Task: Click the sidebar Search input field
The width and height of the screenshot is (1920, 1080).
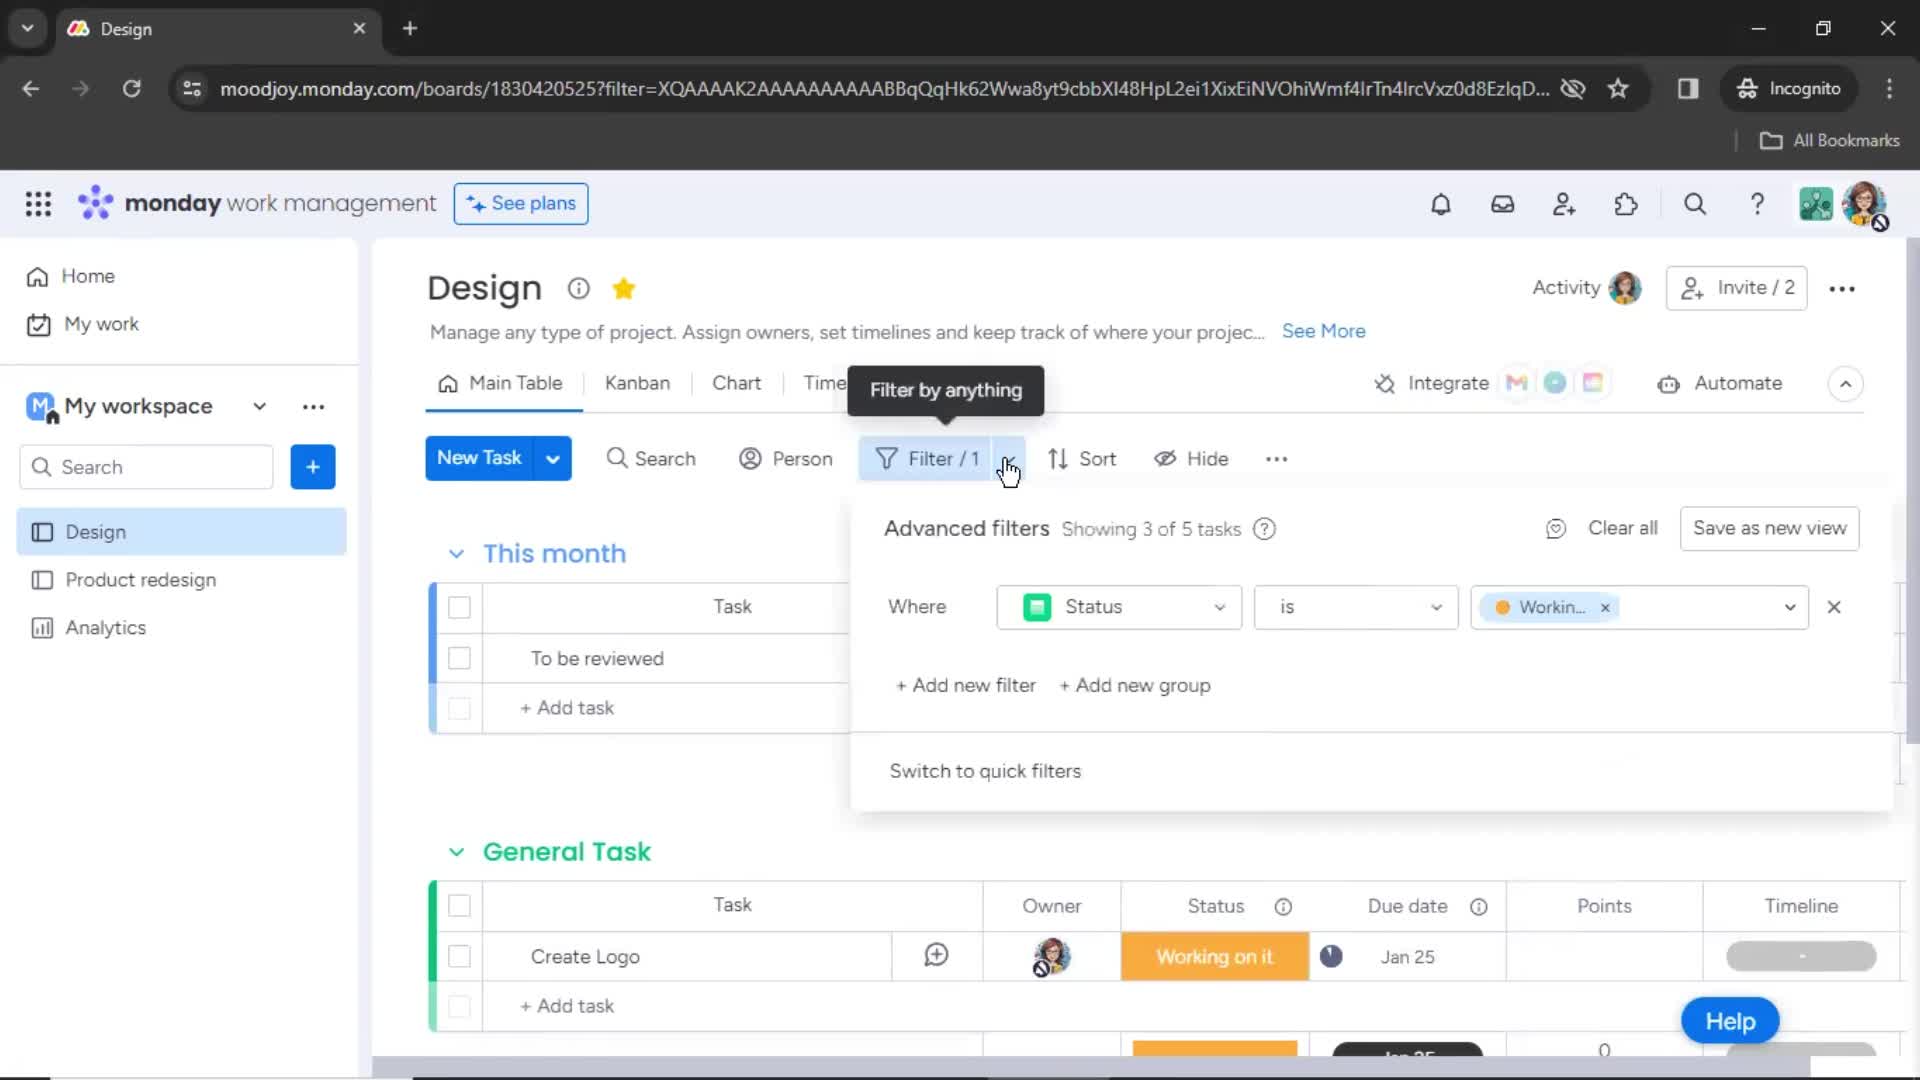Action: [x=146, y=467]
